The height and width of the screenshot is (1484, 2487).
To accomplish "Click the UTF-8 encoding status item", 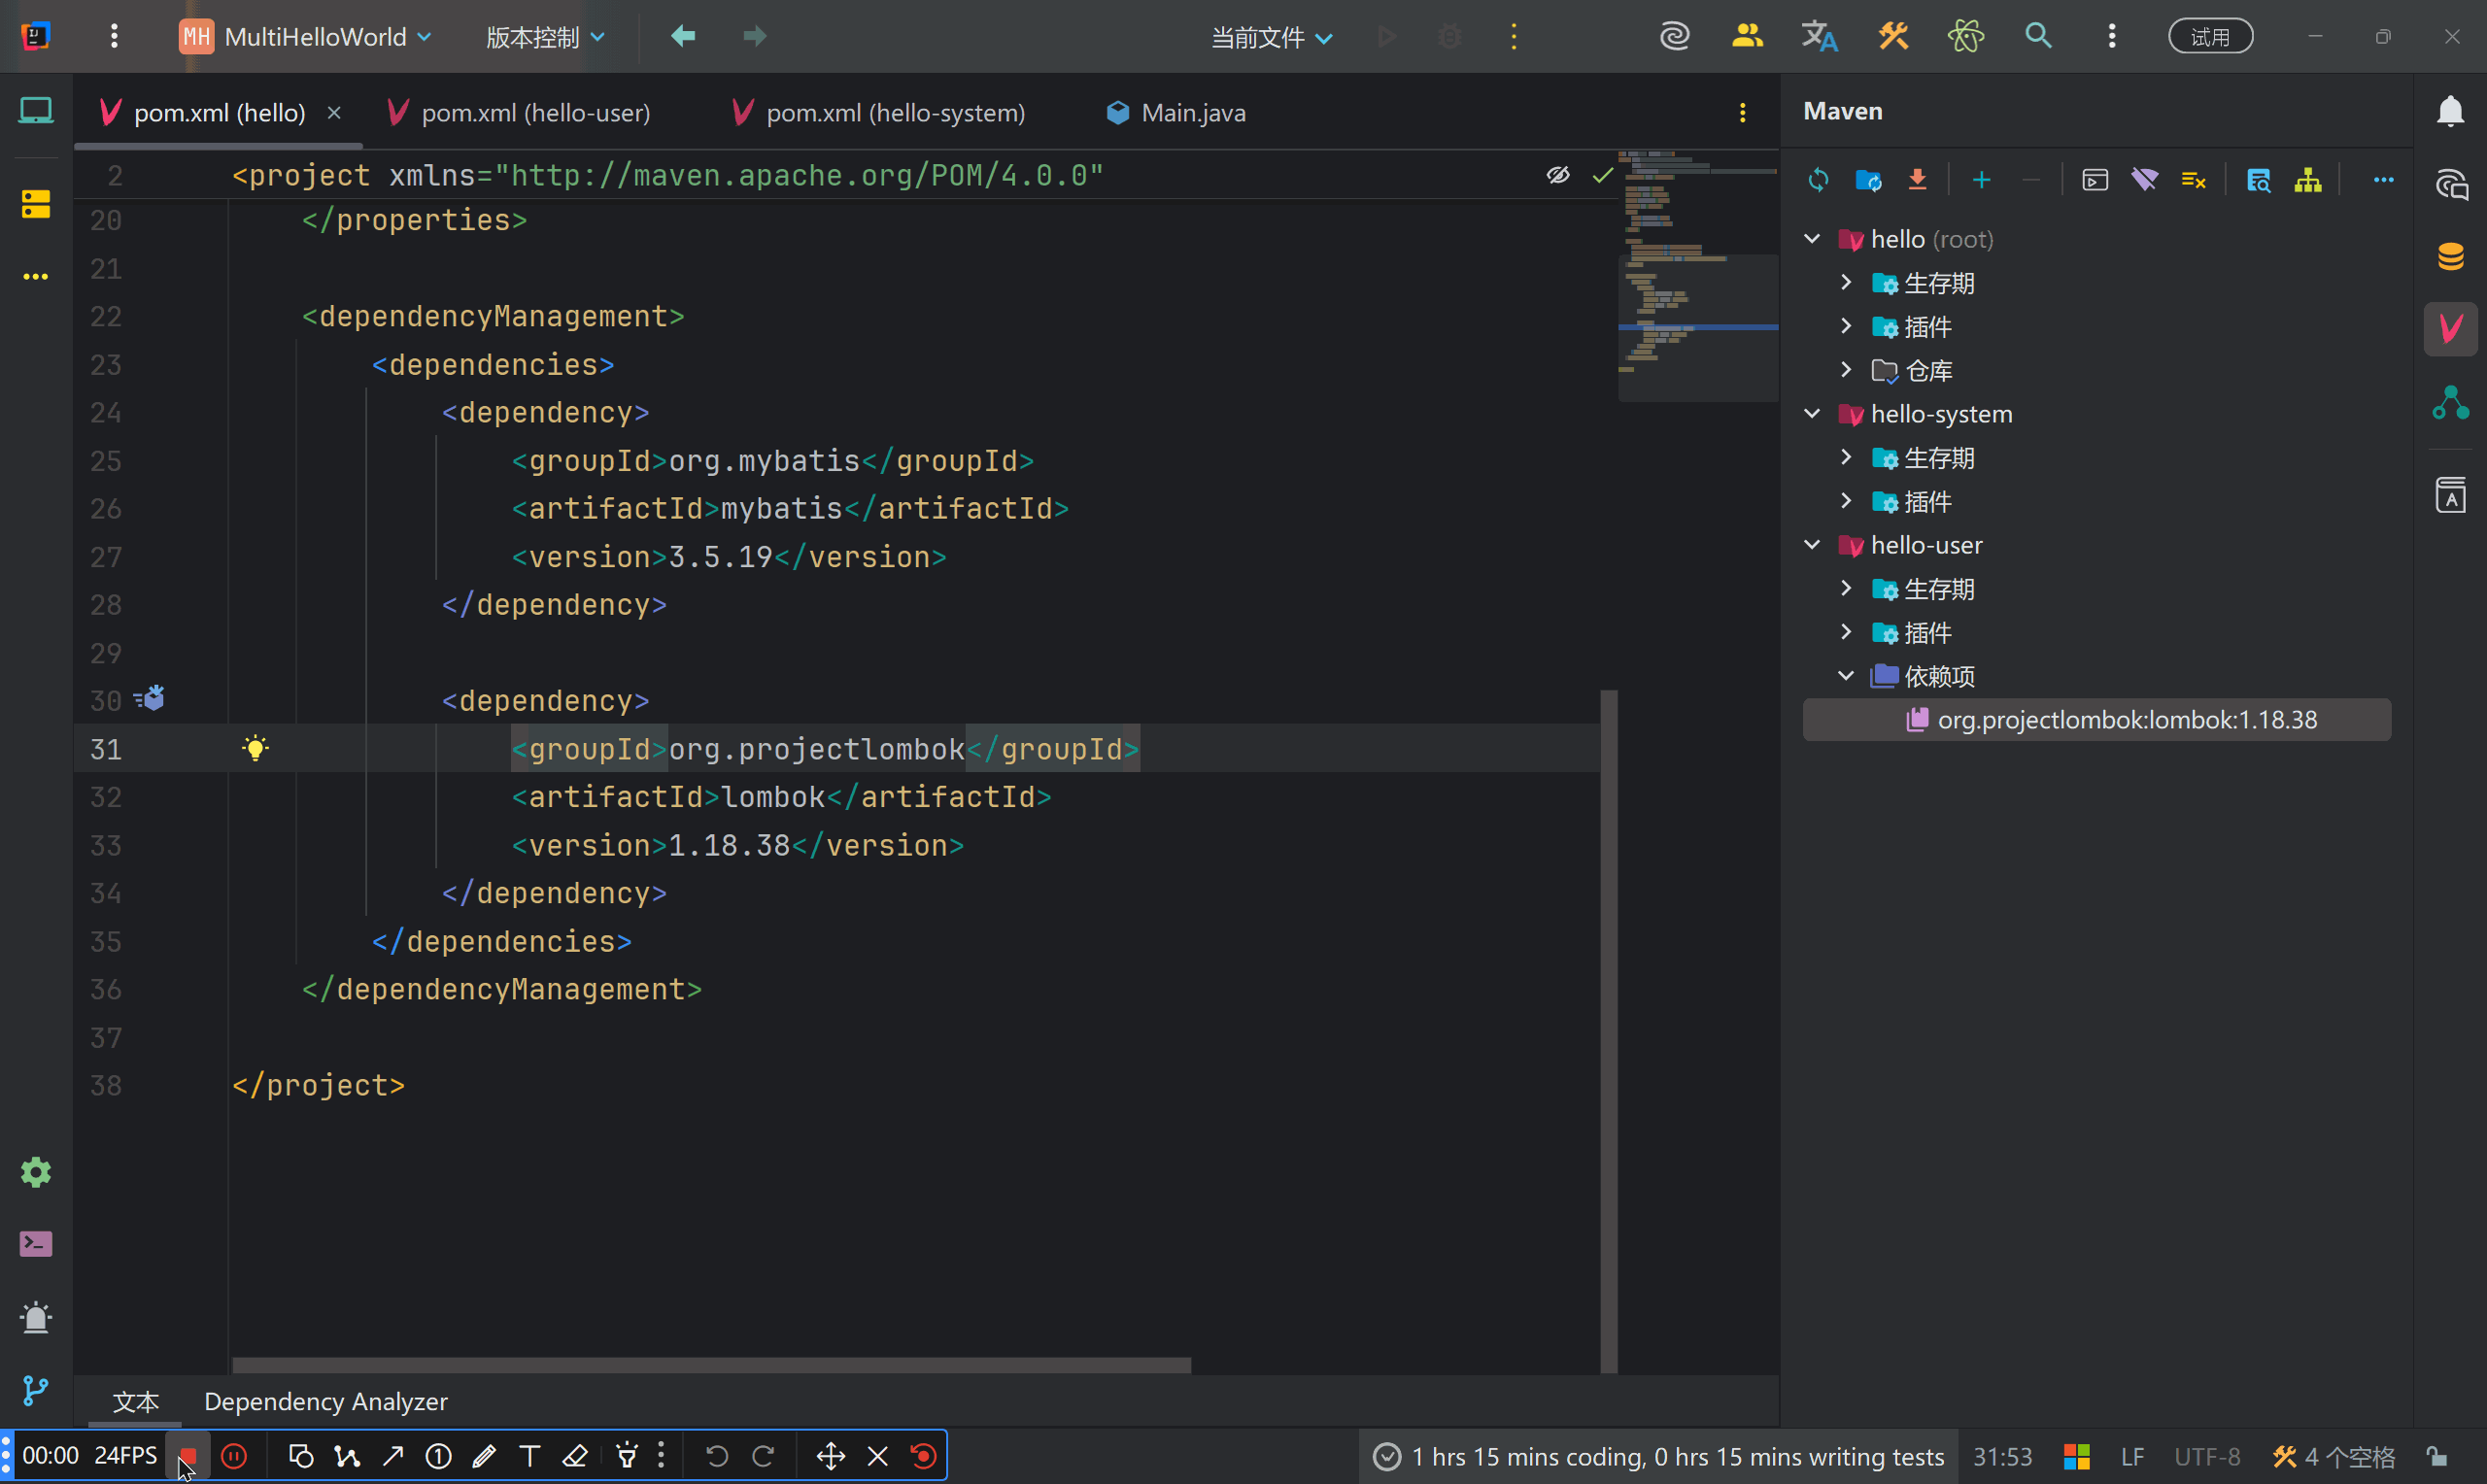I will pos(2206,1456).
